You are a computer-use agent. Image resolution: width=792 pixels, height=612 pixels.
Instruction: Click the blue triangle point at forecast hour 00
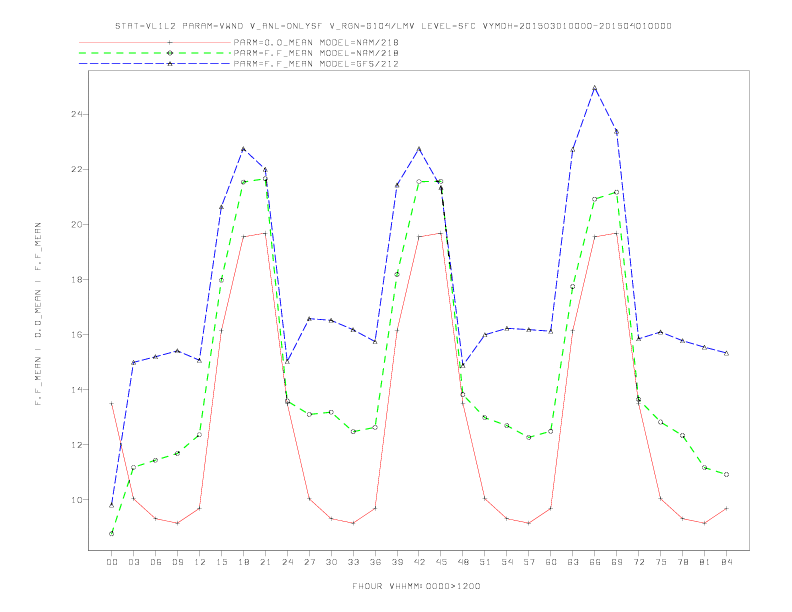tap(112, 505)
